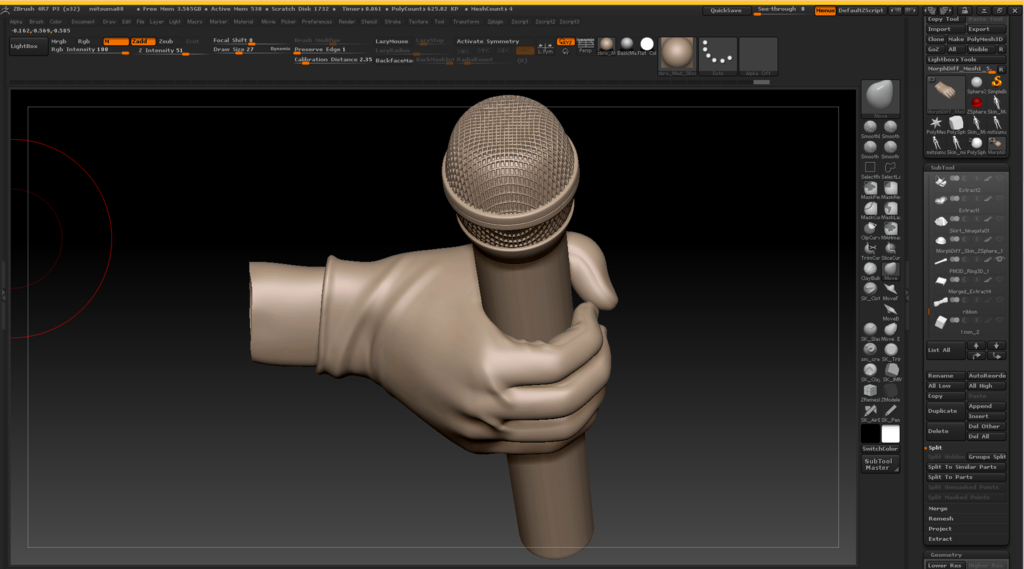Click the SwitchColor button
The image size is (1024, 569).
click(x=880, y=449)
